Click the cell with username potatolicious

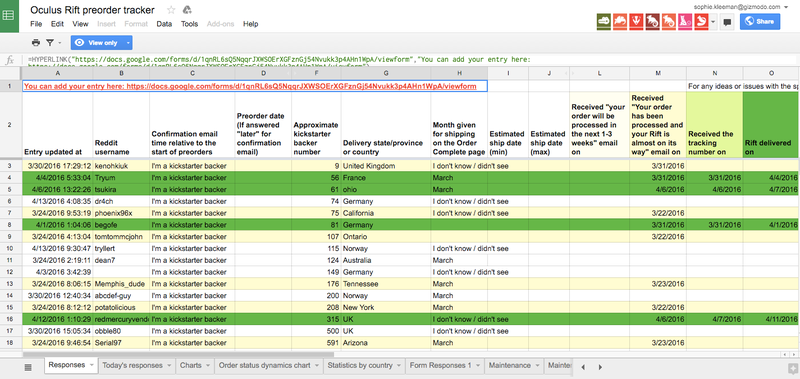pos(121,307)
